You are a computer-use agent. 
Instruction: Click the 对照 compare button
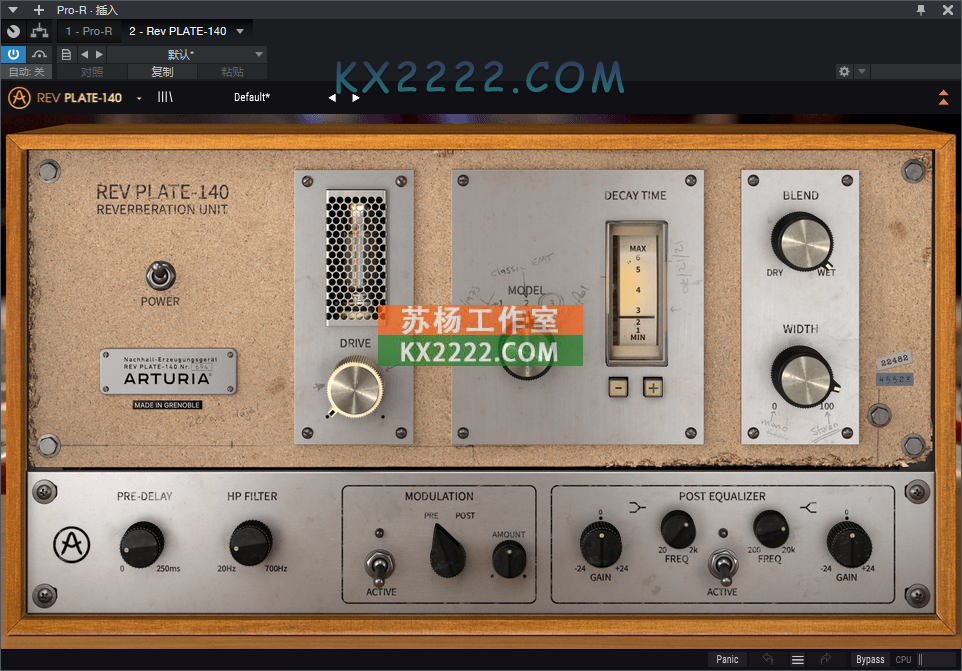[92, 72]
